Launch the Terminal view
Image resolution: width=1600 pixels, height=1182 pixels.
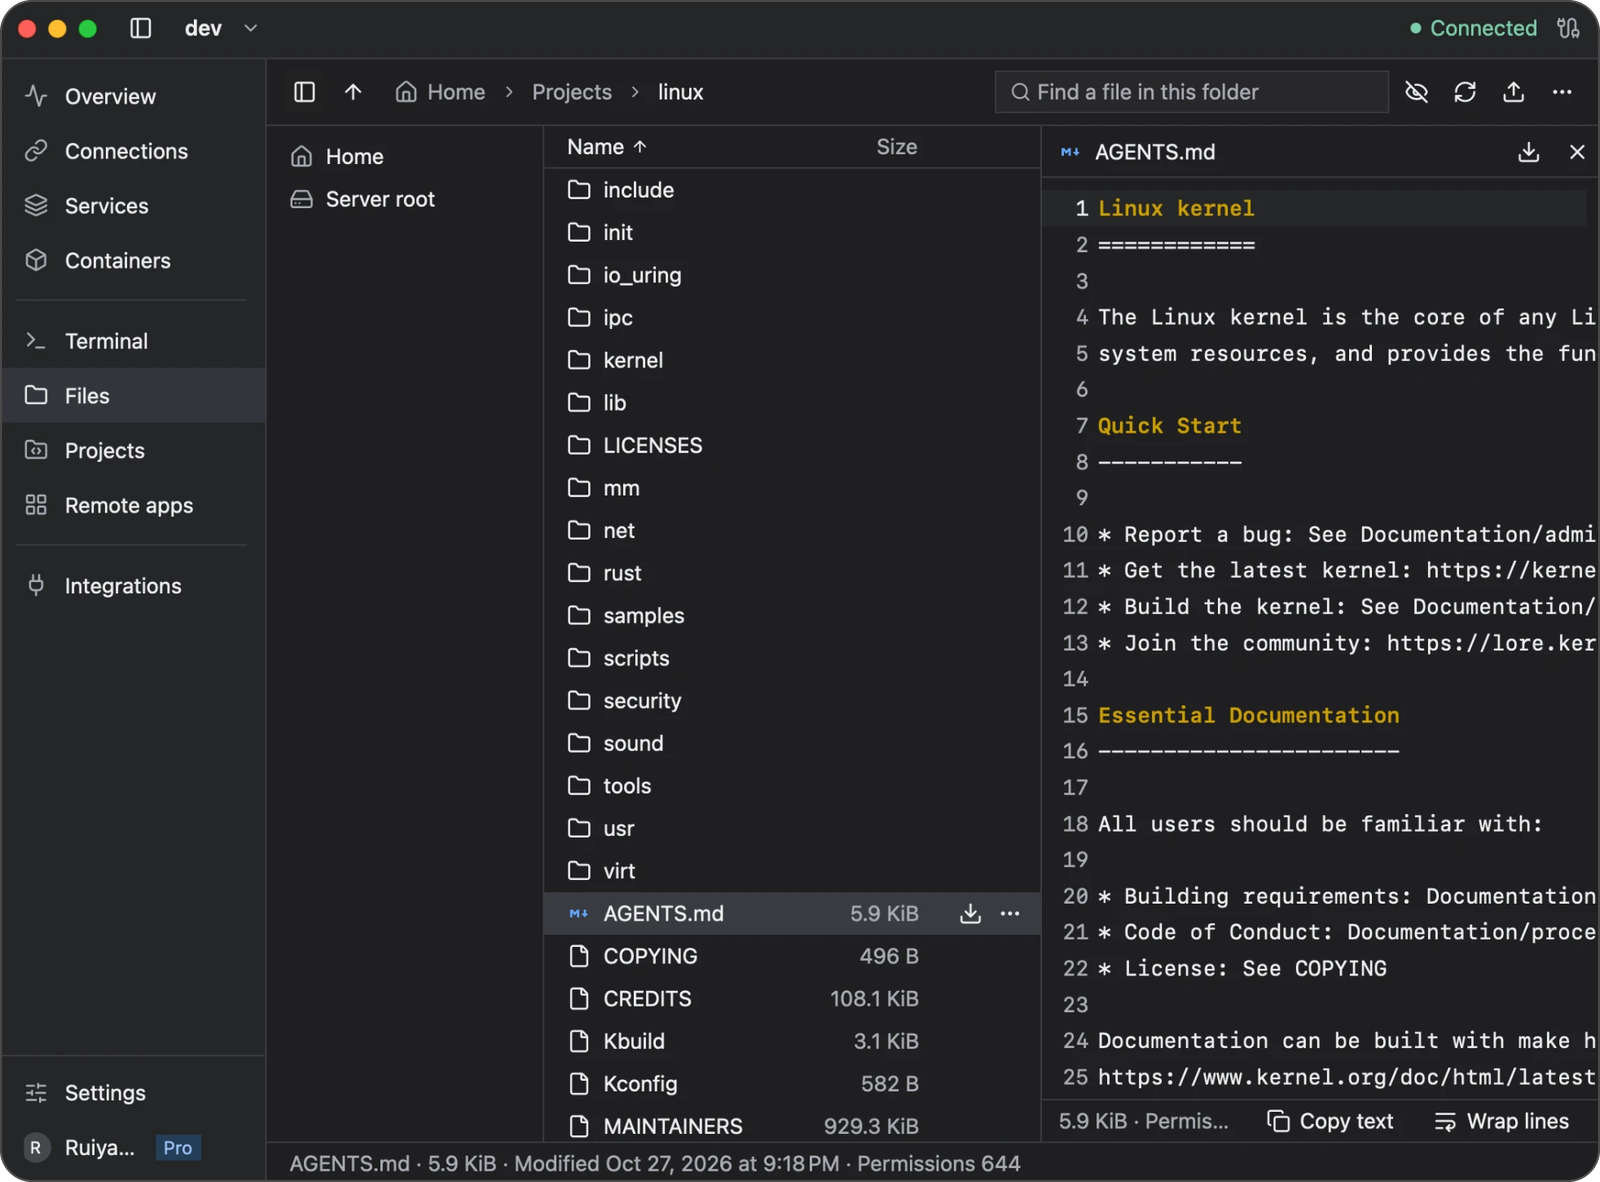(x=134, y=341)
